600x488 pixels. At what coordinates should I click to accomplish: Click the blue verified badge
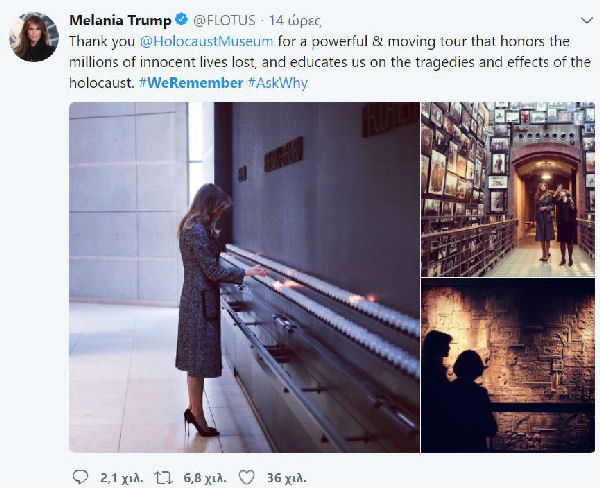(x=181, y=19)
